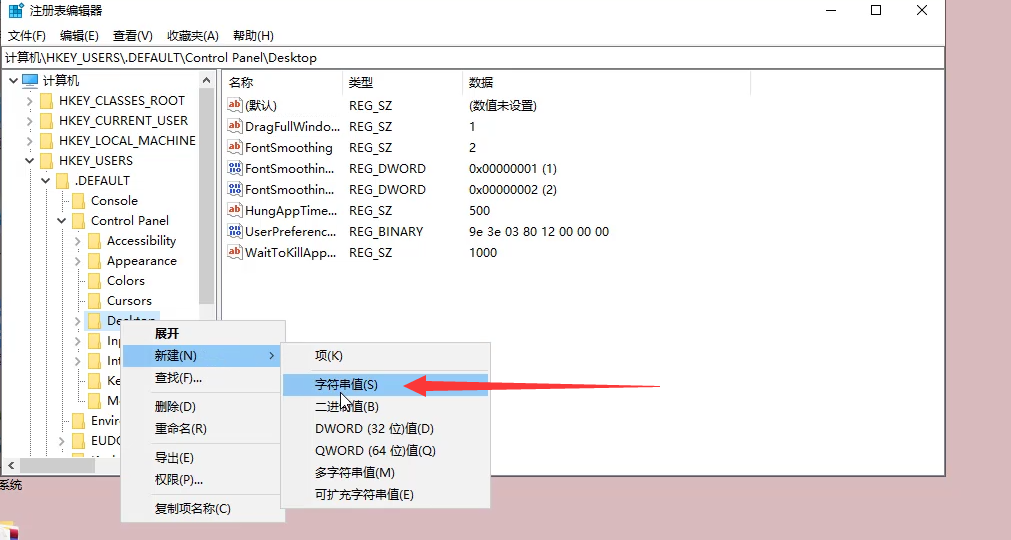Choose 重命名(R) in context menu

(201, 429)
